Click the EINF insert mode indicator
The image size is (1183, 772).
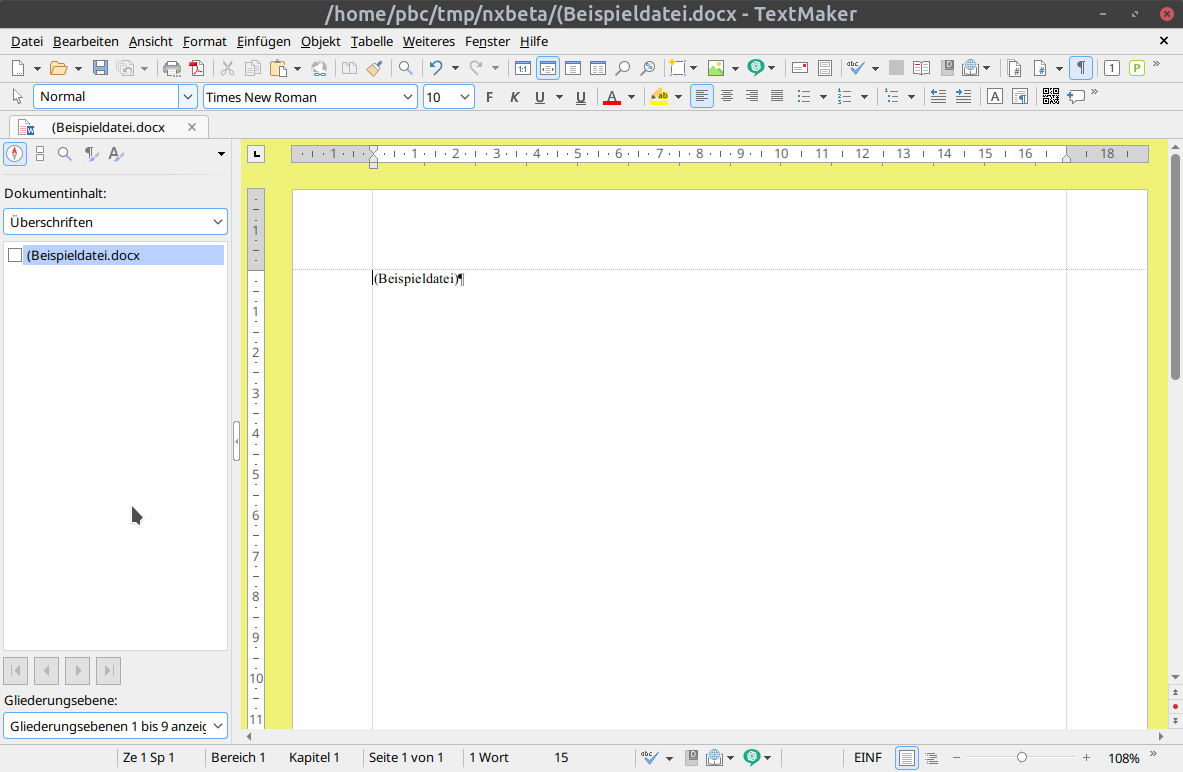[x=868, y=758]
